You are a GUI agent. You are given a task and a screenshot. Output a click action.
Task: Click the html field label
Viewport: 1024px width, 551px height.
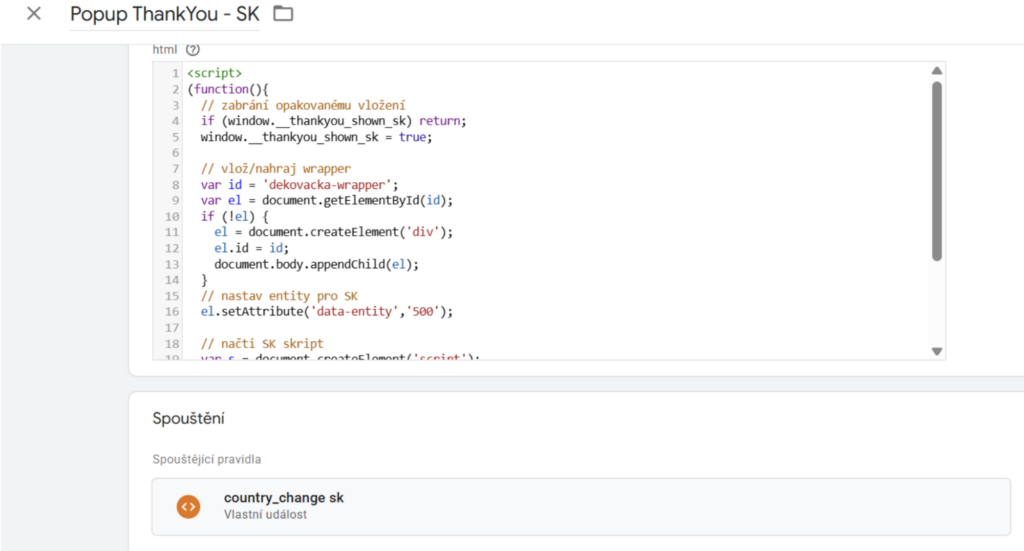(x=165, y=49)
